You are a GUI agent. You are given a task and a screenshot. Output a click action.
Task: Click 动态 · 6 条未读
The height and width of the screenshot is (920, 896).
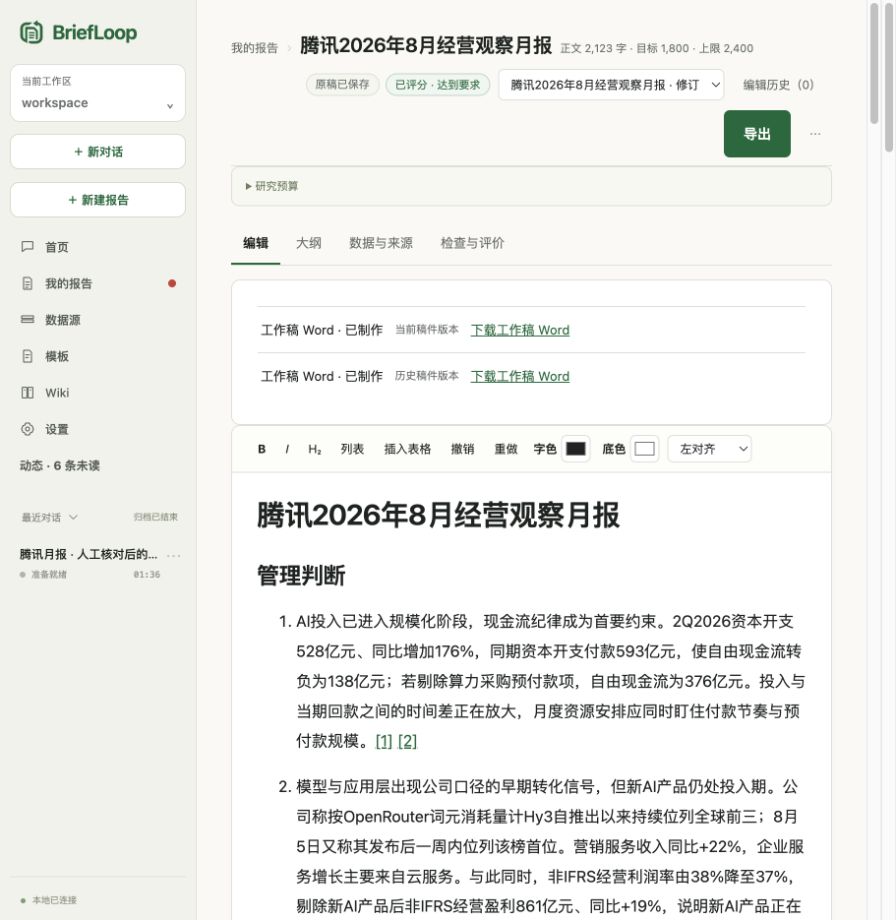click(x=60, y=465)
